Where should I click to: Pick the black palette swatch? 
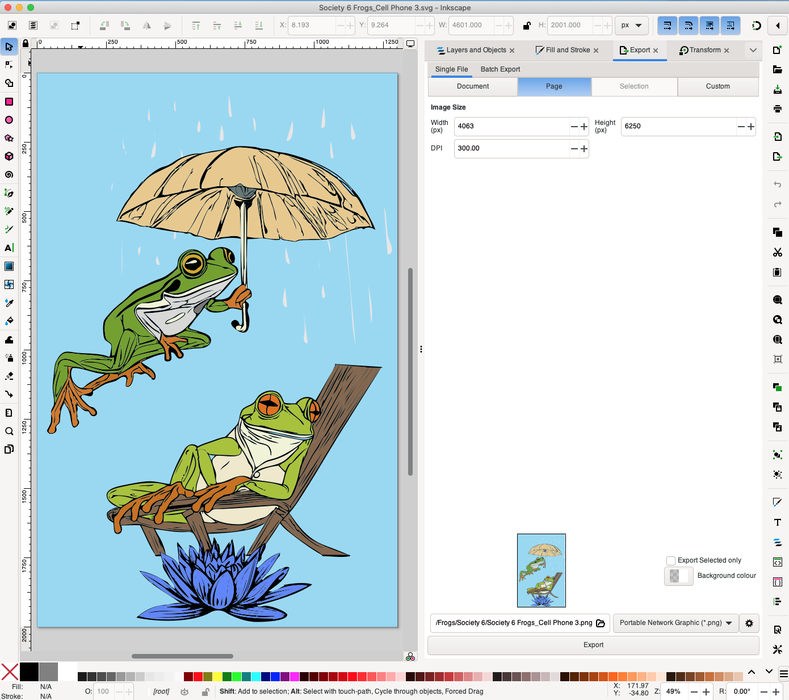pos(29,672)
